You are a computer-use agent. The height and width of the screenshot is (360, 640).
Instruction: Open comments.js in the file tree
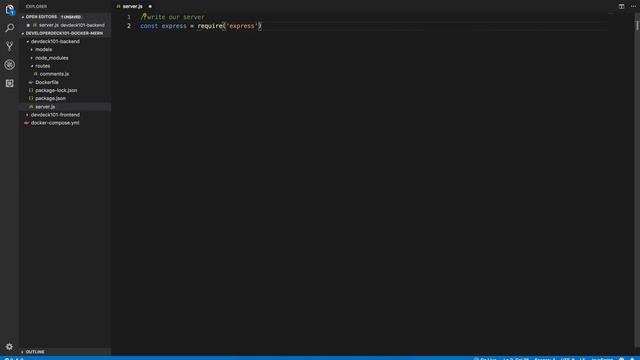[x=54, y=74]
